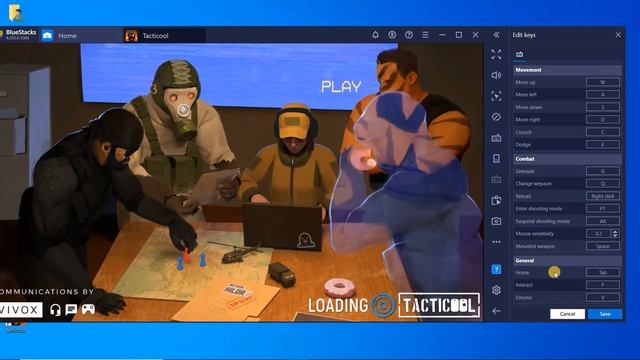
Task: Decrease Mouse sensitivity with down stepper
Action: 616,236
